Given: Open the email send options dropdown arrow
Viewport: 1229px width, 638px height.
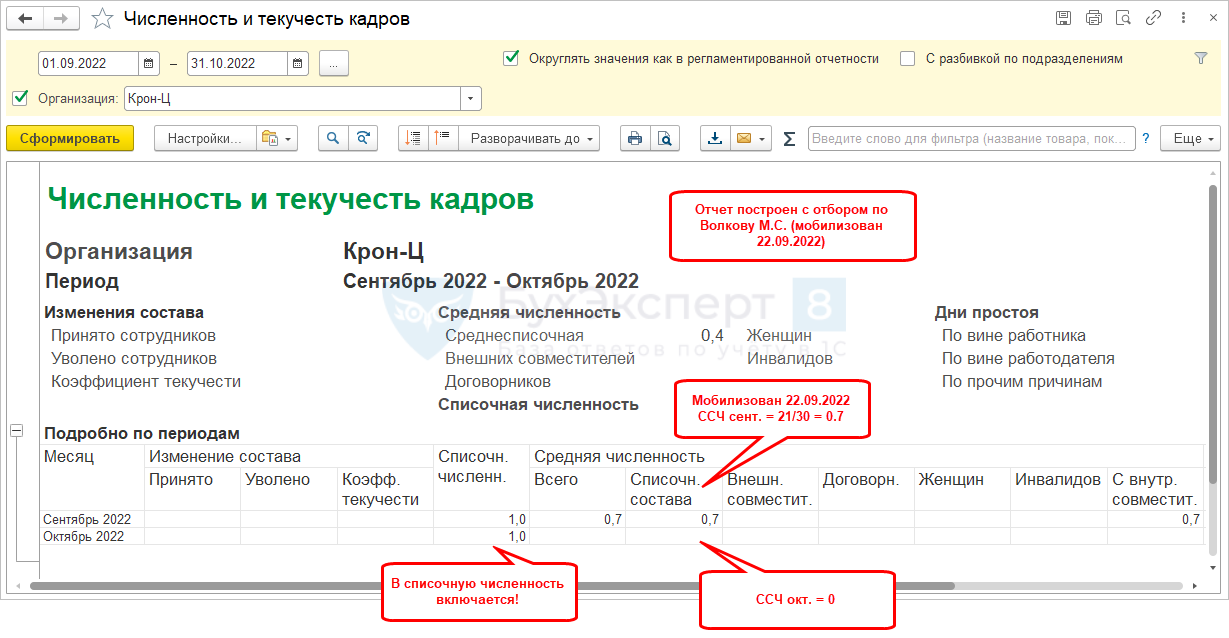Looking at the screenshot, I should point(763,139).
